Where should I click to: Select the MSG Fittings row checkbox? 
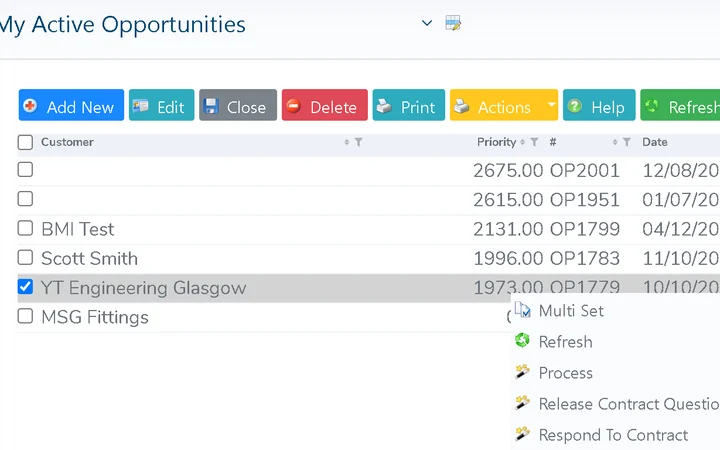[x=25, y=316]
